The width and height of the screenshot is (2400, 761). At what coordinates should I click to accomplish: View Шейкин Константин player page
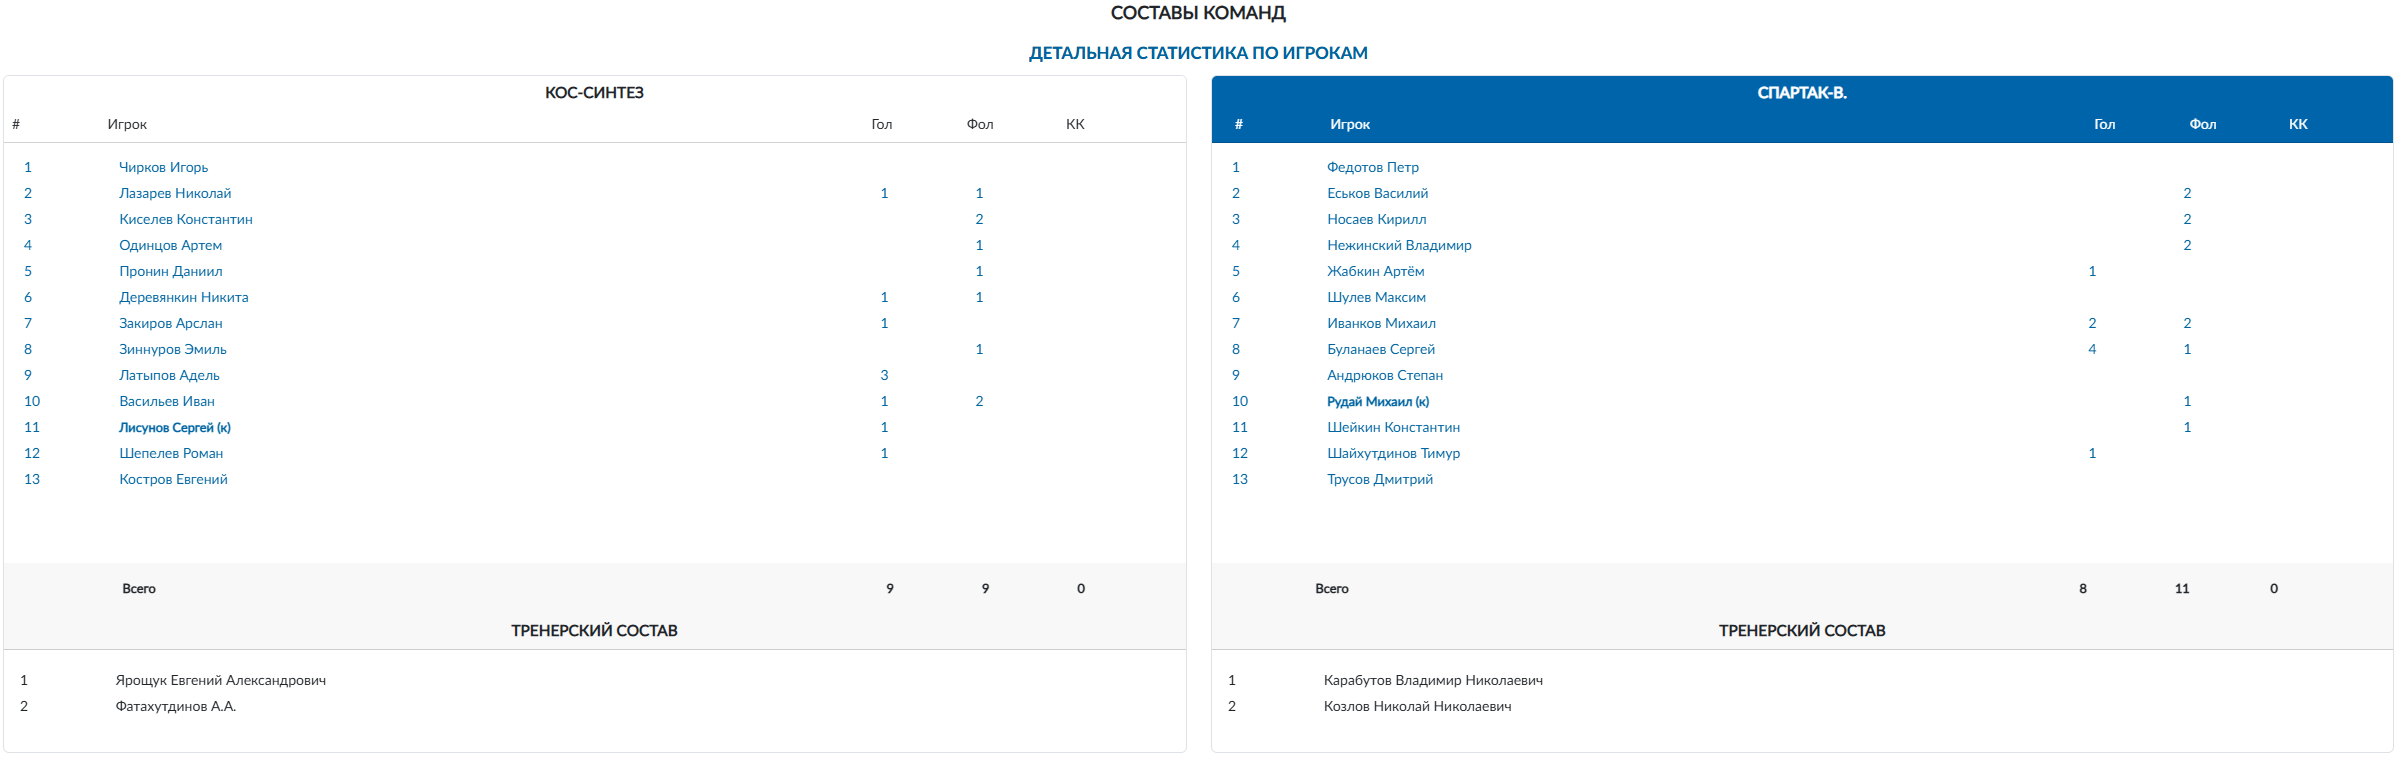coord(1394,427)
